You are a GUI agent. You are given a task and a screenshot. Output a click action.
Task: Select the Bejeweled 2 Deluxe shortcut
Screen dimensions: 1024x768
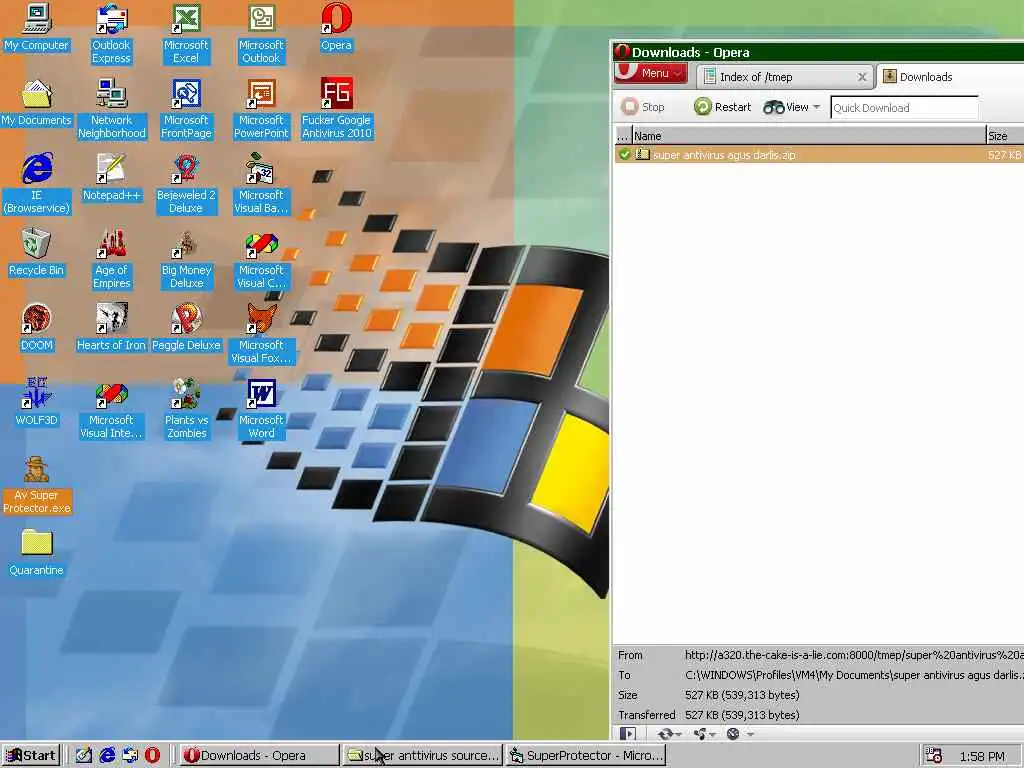click(x=186, y=184)
